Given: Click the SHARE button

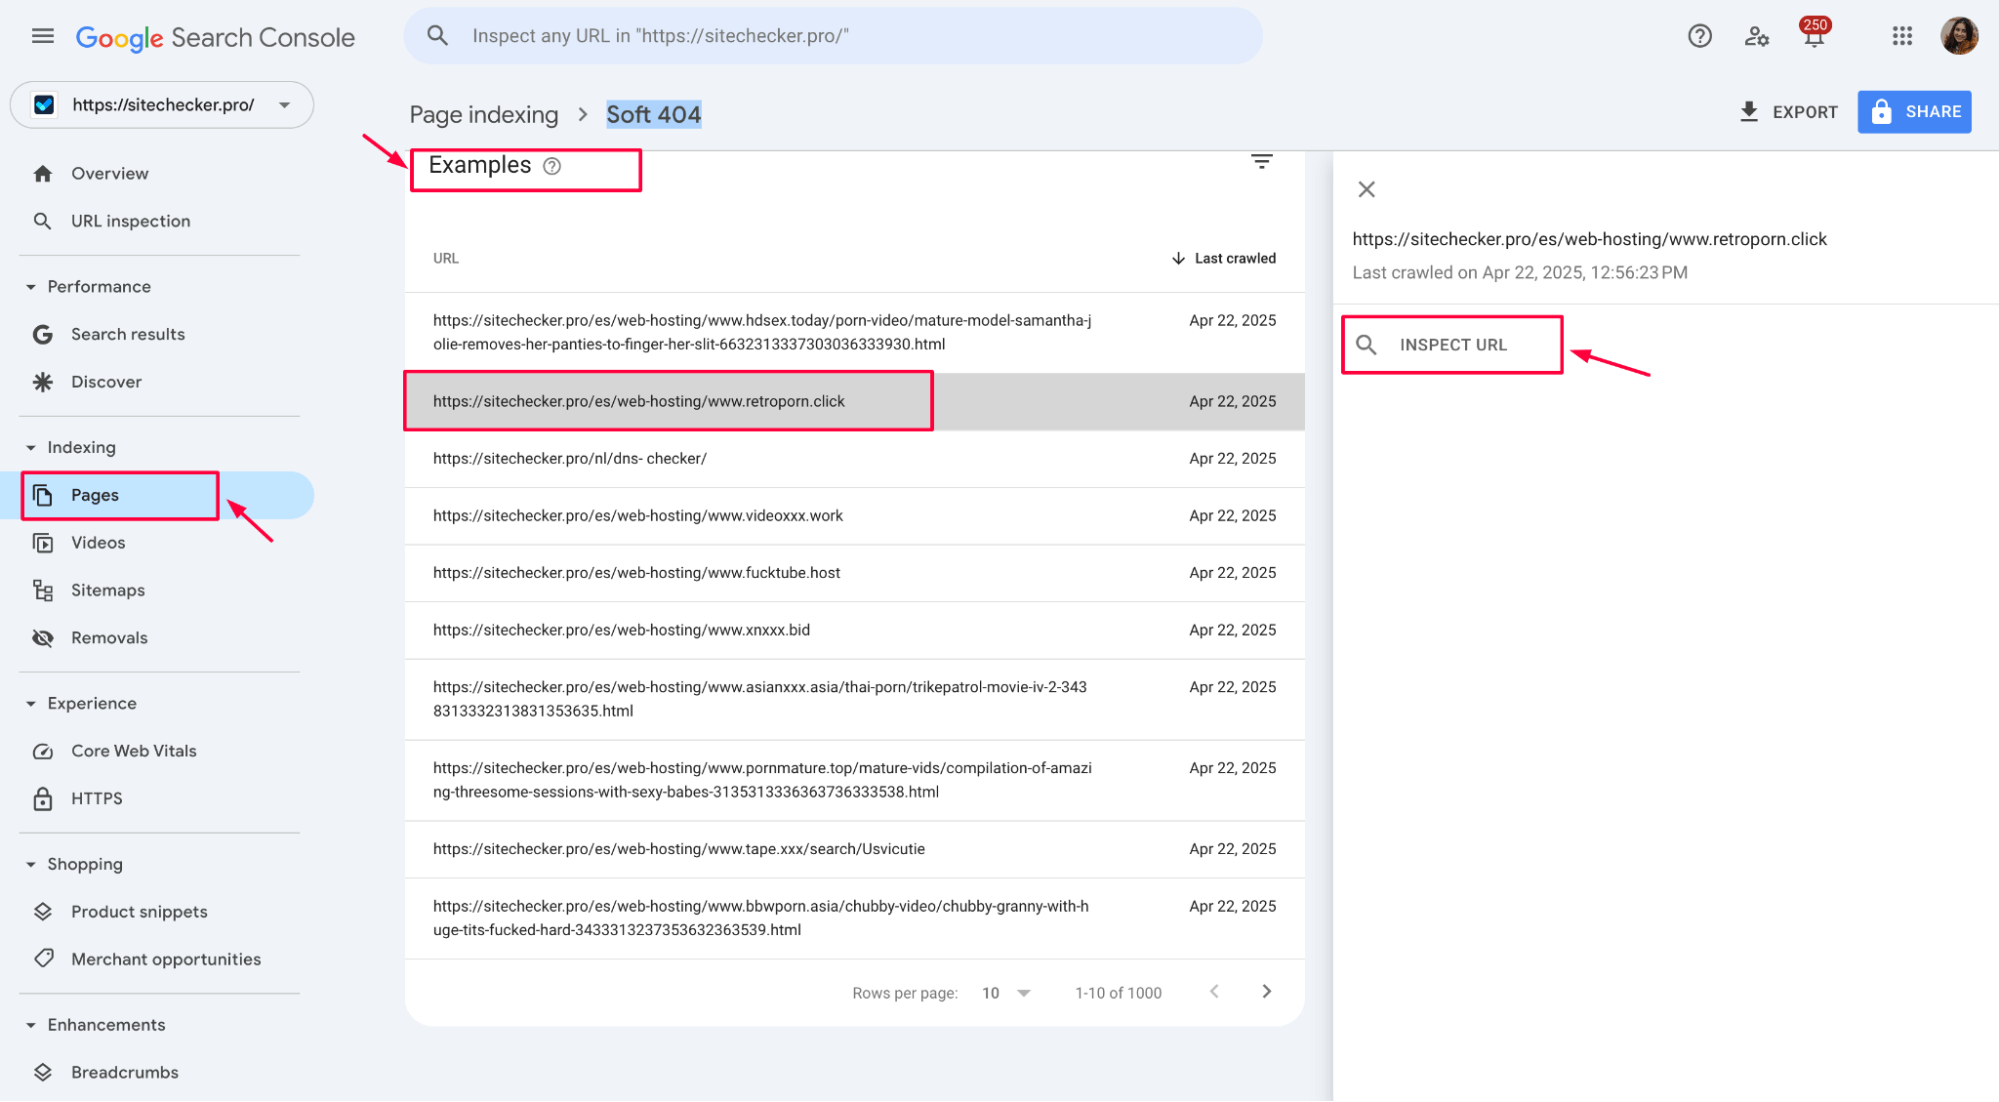Looking at the screenshot, I should click(1914, 112).
